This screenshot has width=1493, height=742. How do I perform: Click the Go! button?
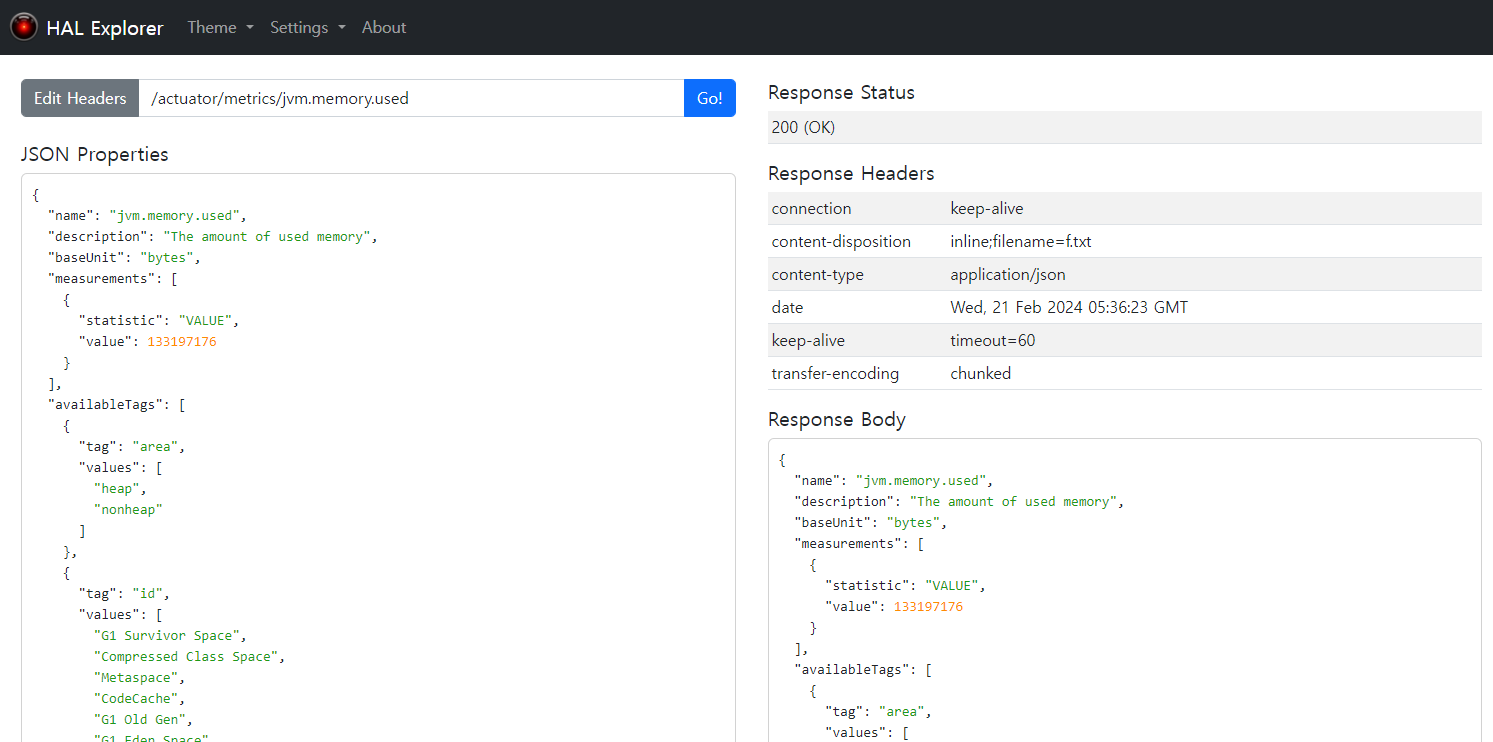click(710, 98)
